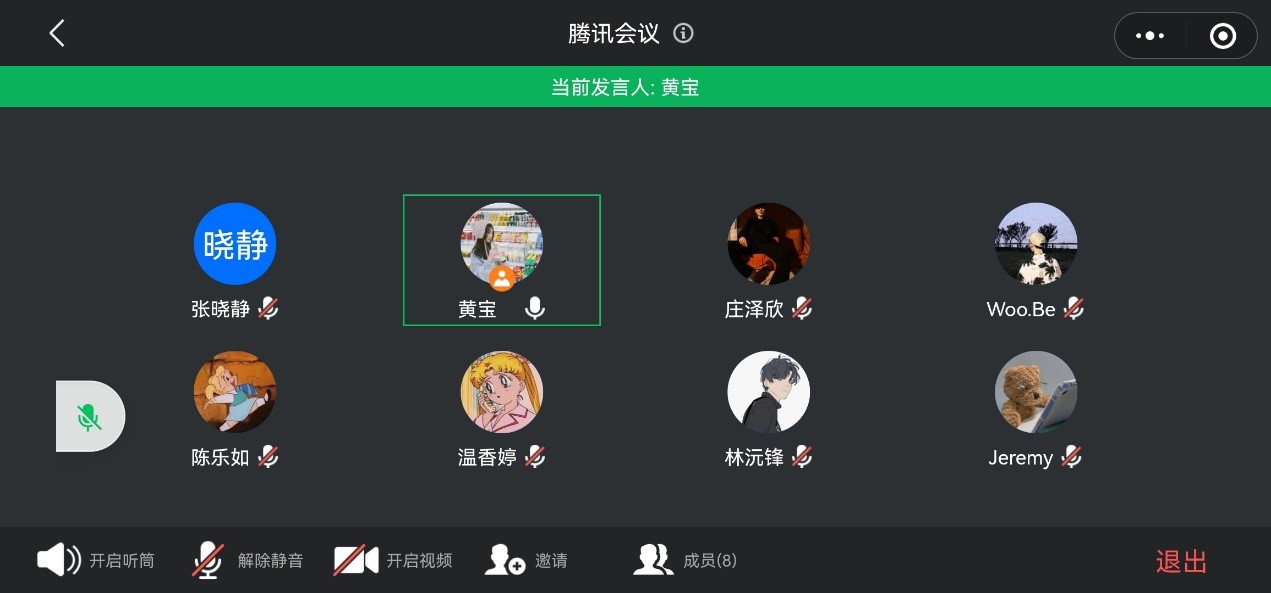Close mini program via the circle target icon
Image resolution: width=1271 pixels, height=593 pixels.
(1222, 36)
